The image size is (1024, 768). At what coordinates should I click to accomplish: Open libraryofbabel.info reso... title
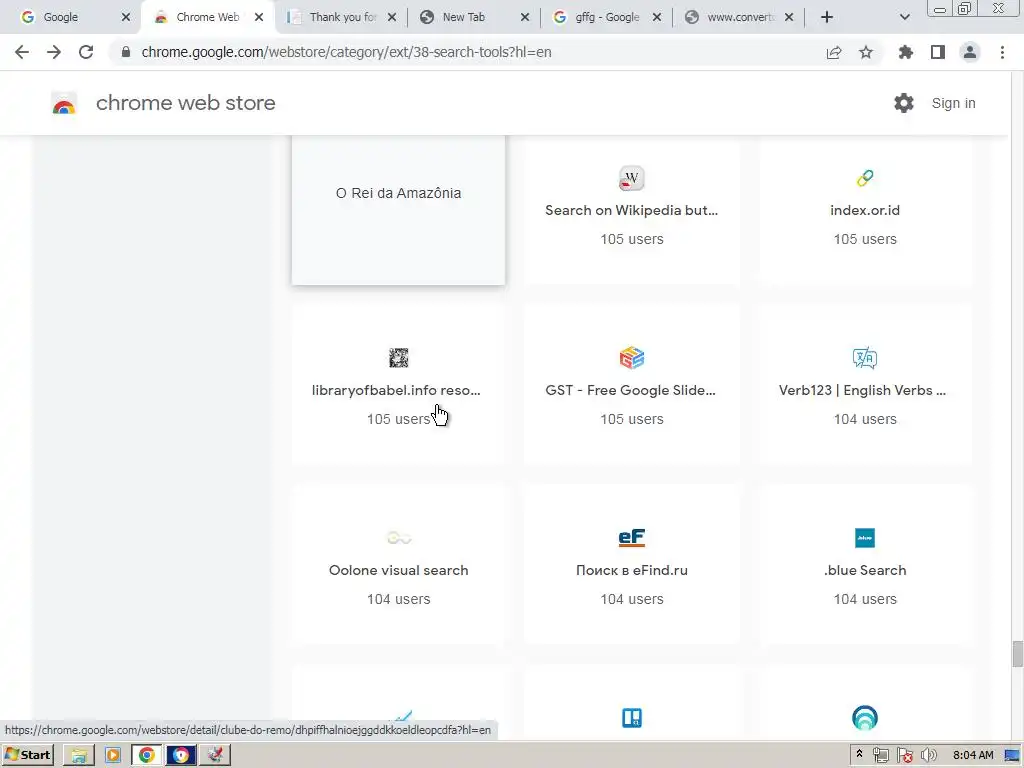396,391
